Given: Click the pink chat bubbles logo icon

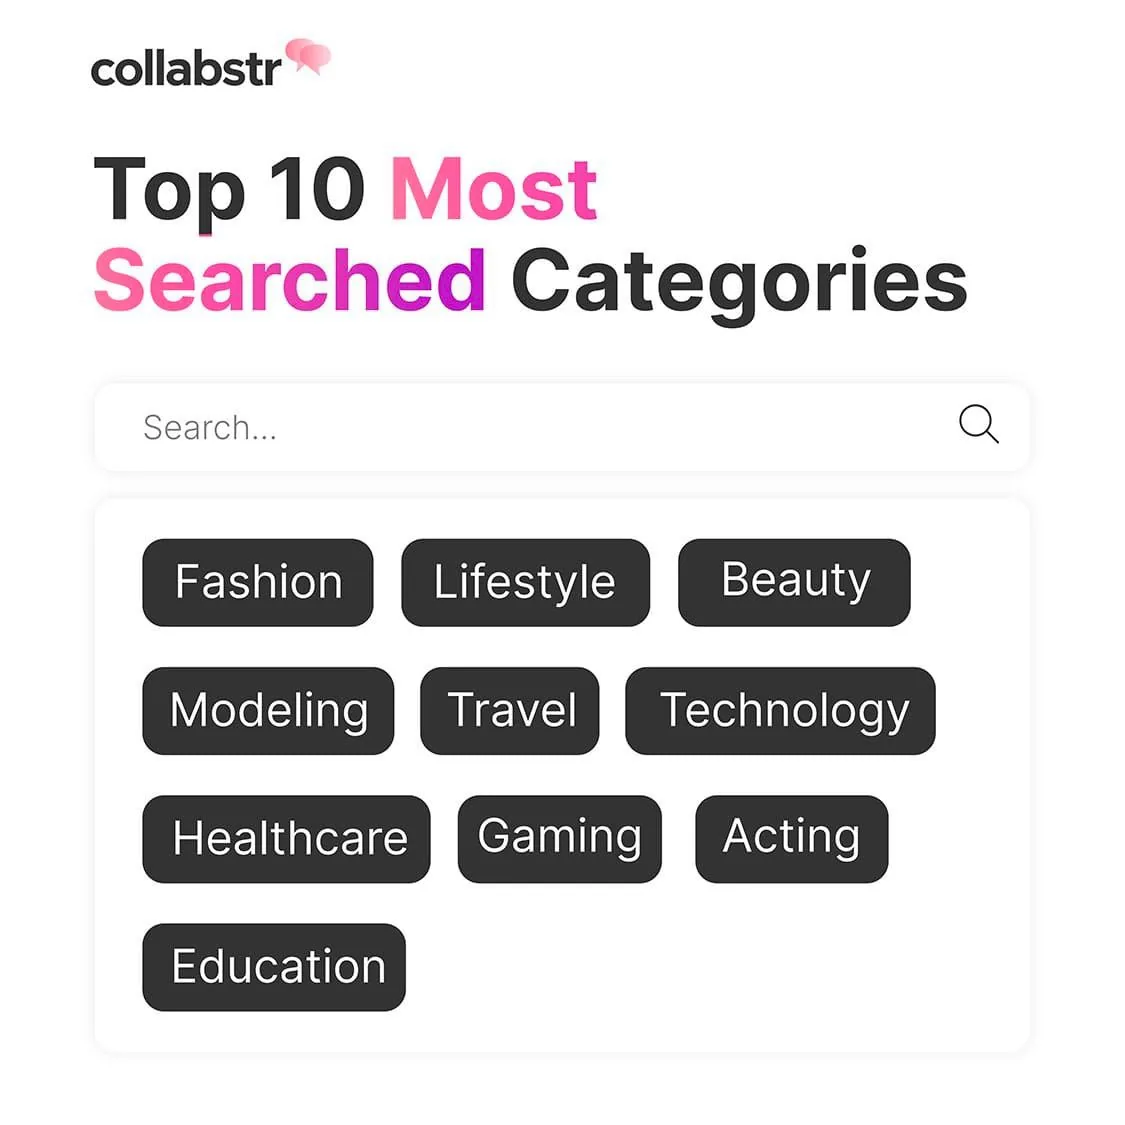Looking at the screenshot, I should 308,56.
